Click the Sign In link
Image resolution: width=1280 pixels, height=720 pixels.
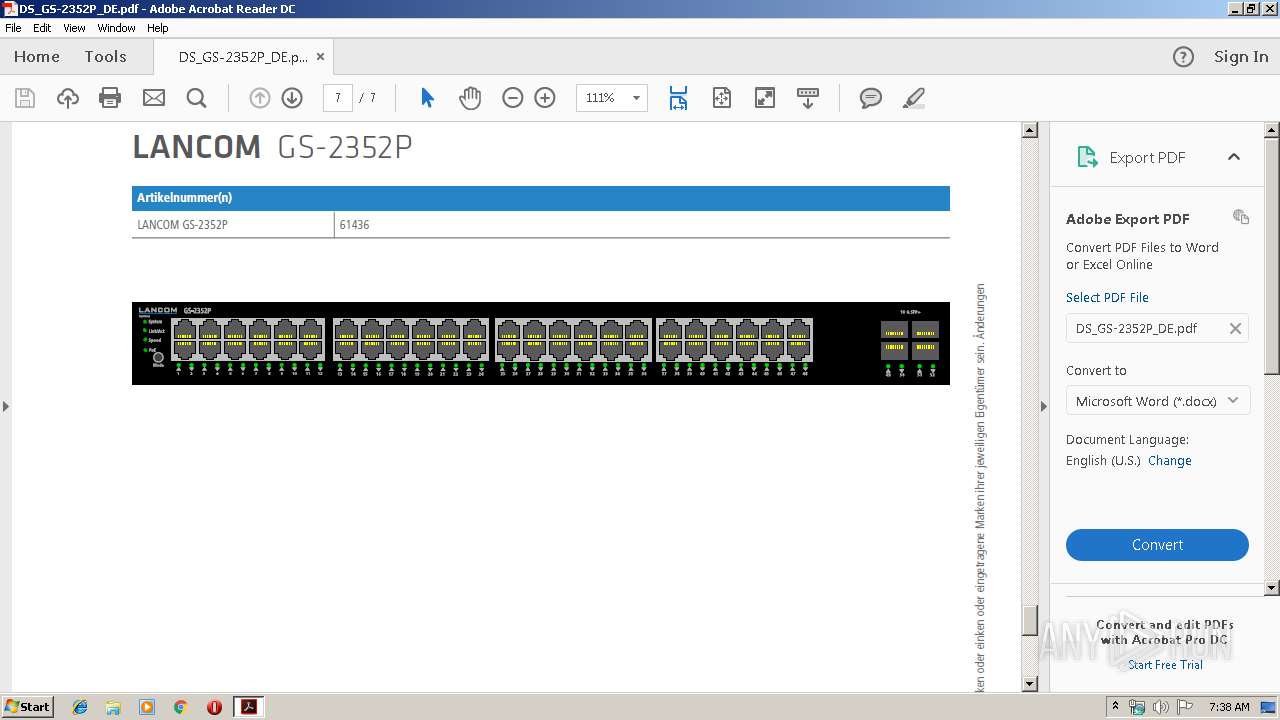[x=1241, y=57]
